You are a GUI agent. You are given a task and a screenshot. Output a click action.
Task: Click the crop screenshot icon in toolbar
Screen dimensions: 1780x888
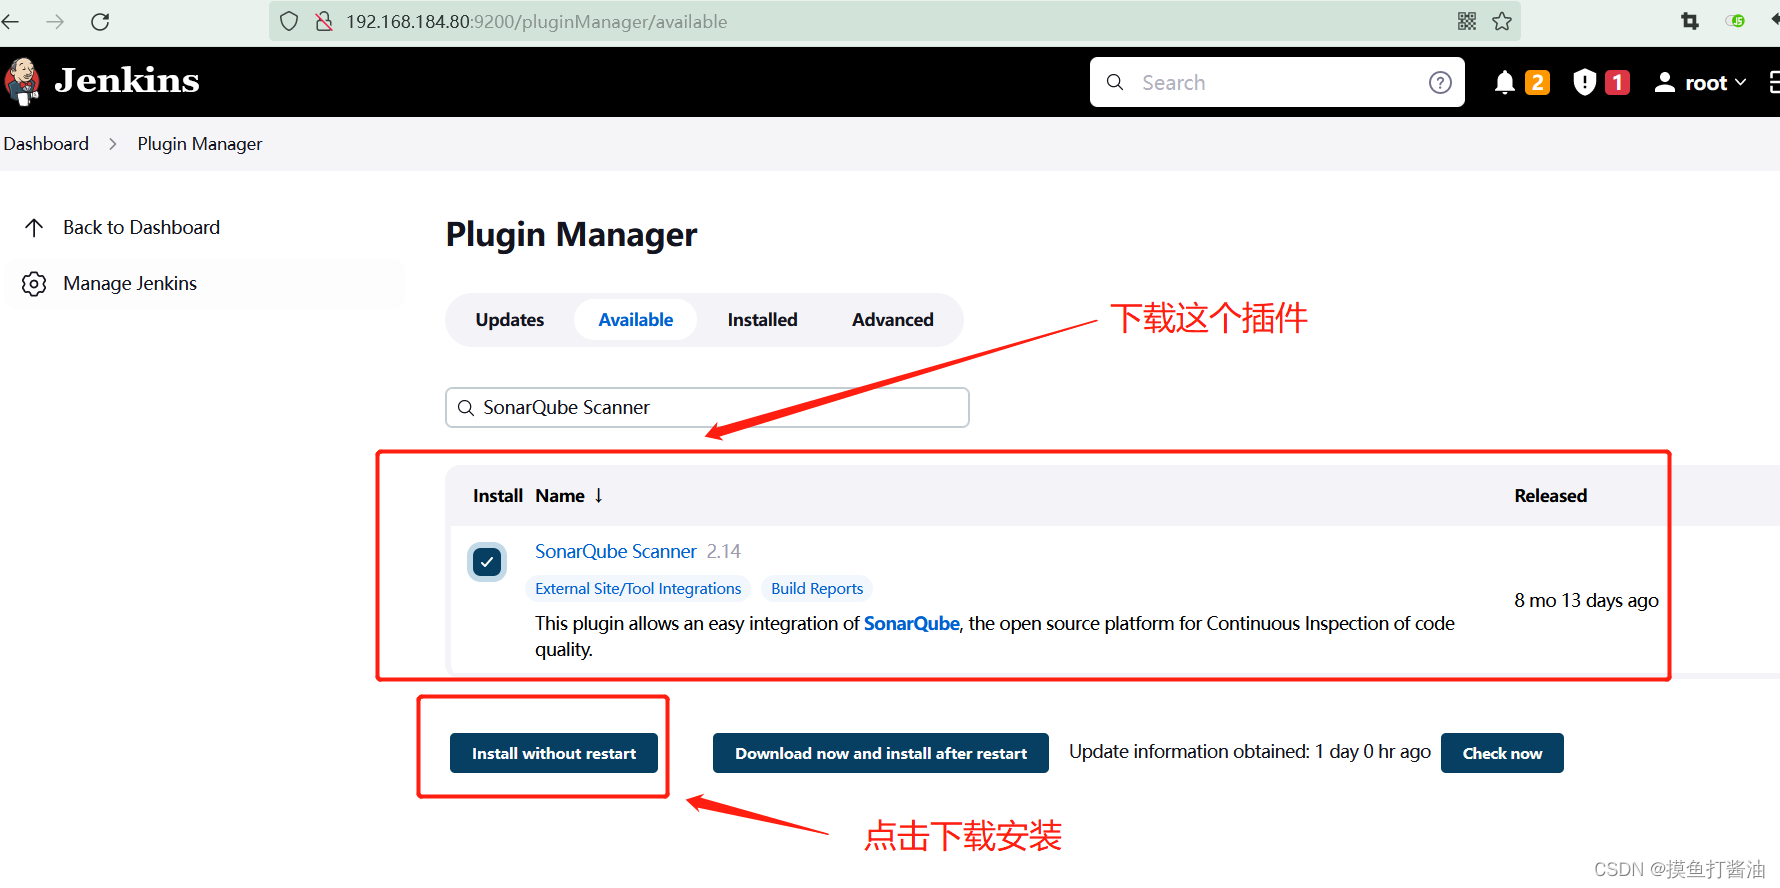(1690, 21)
